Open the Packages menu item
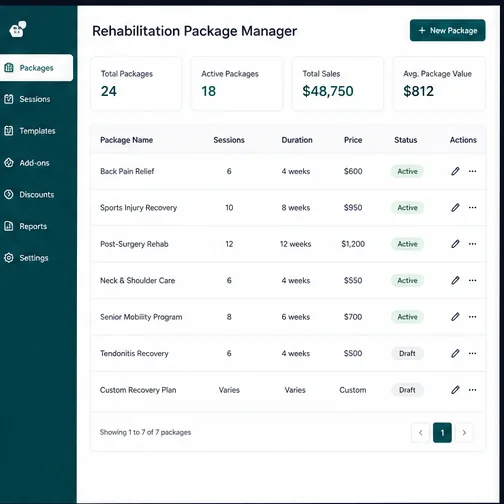The image size is (504, 504). 36,68
